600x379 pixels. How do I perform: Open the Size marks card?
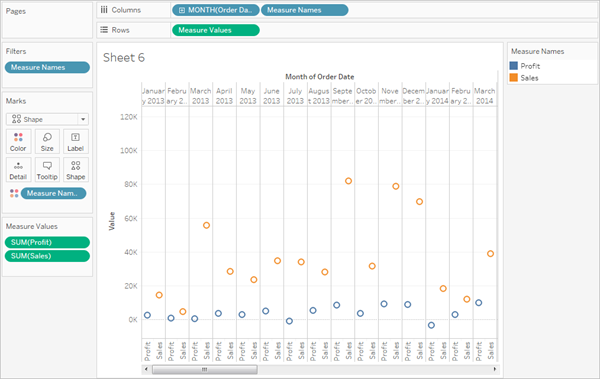pos(47,142)
